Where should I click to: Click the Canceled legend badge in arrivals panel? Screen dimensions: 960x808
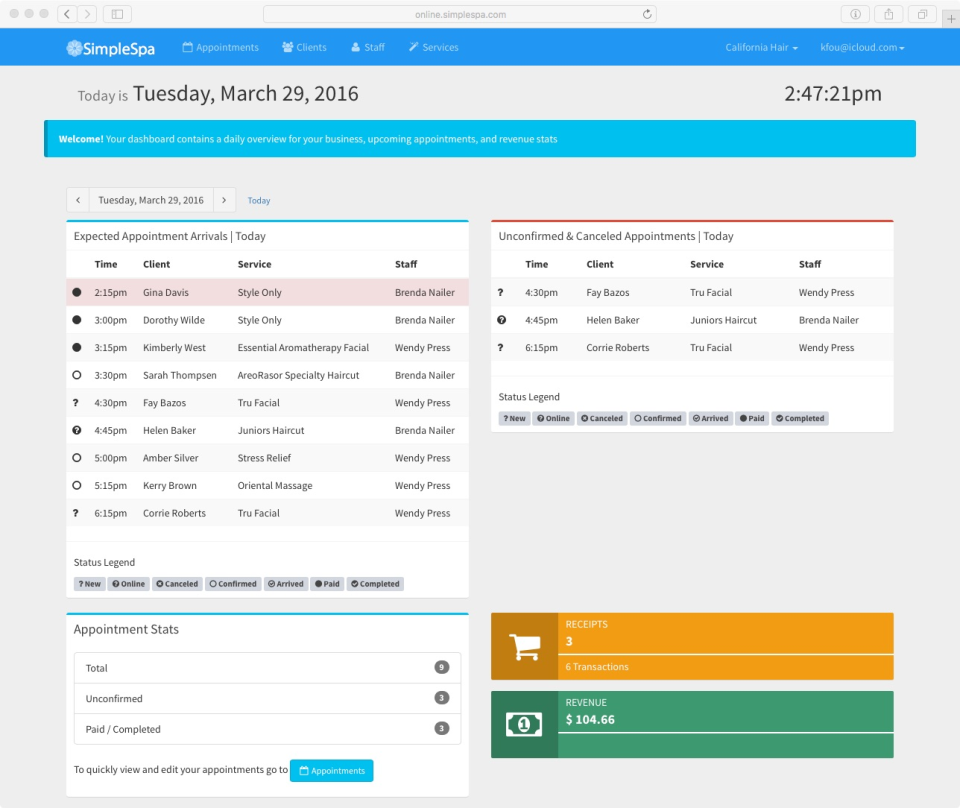click(x=177, y=584)
